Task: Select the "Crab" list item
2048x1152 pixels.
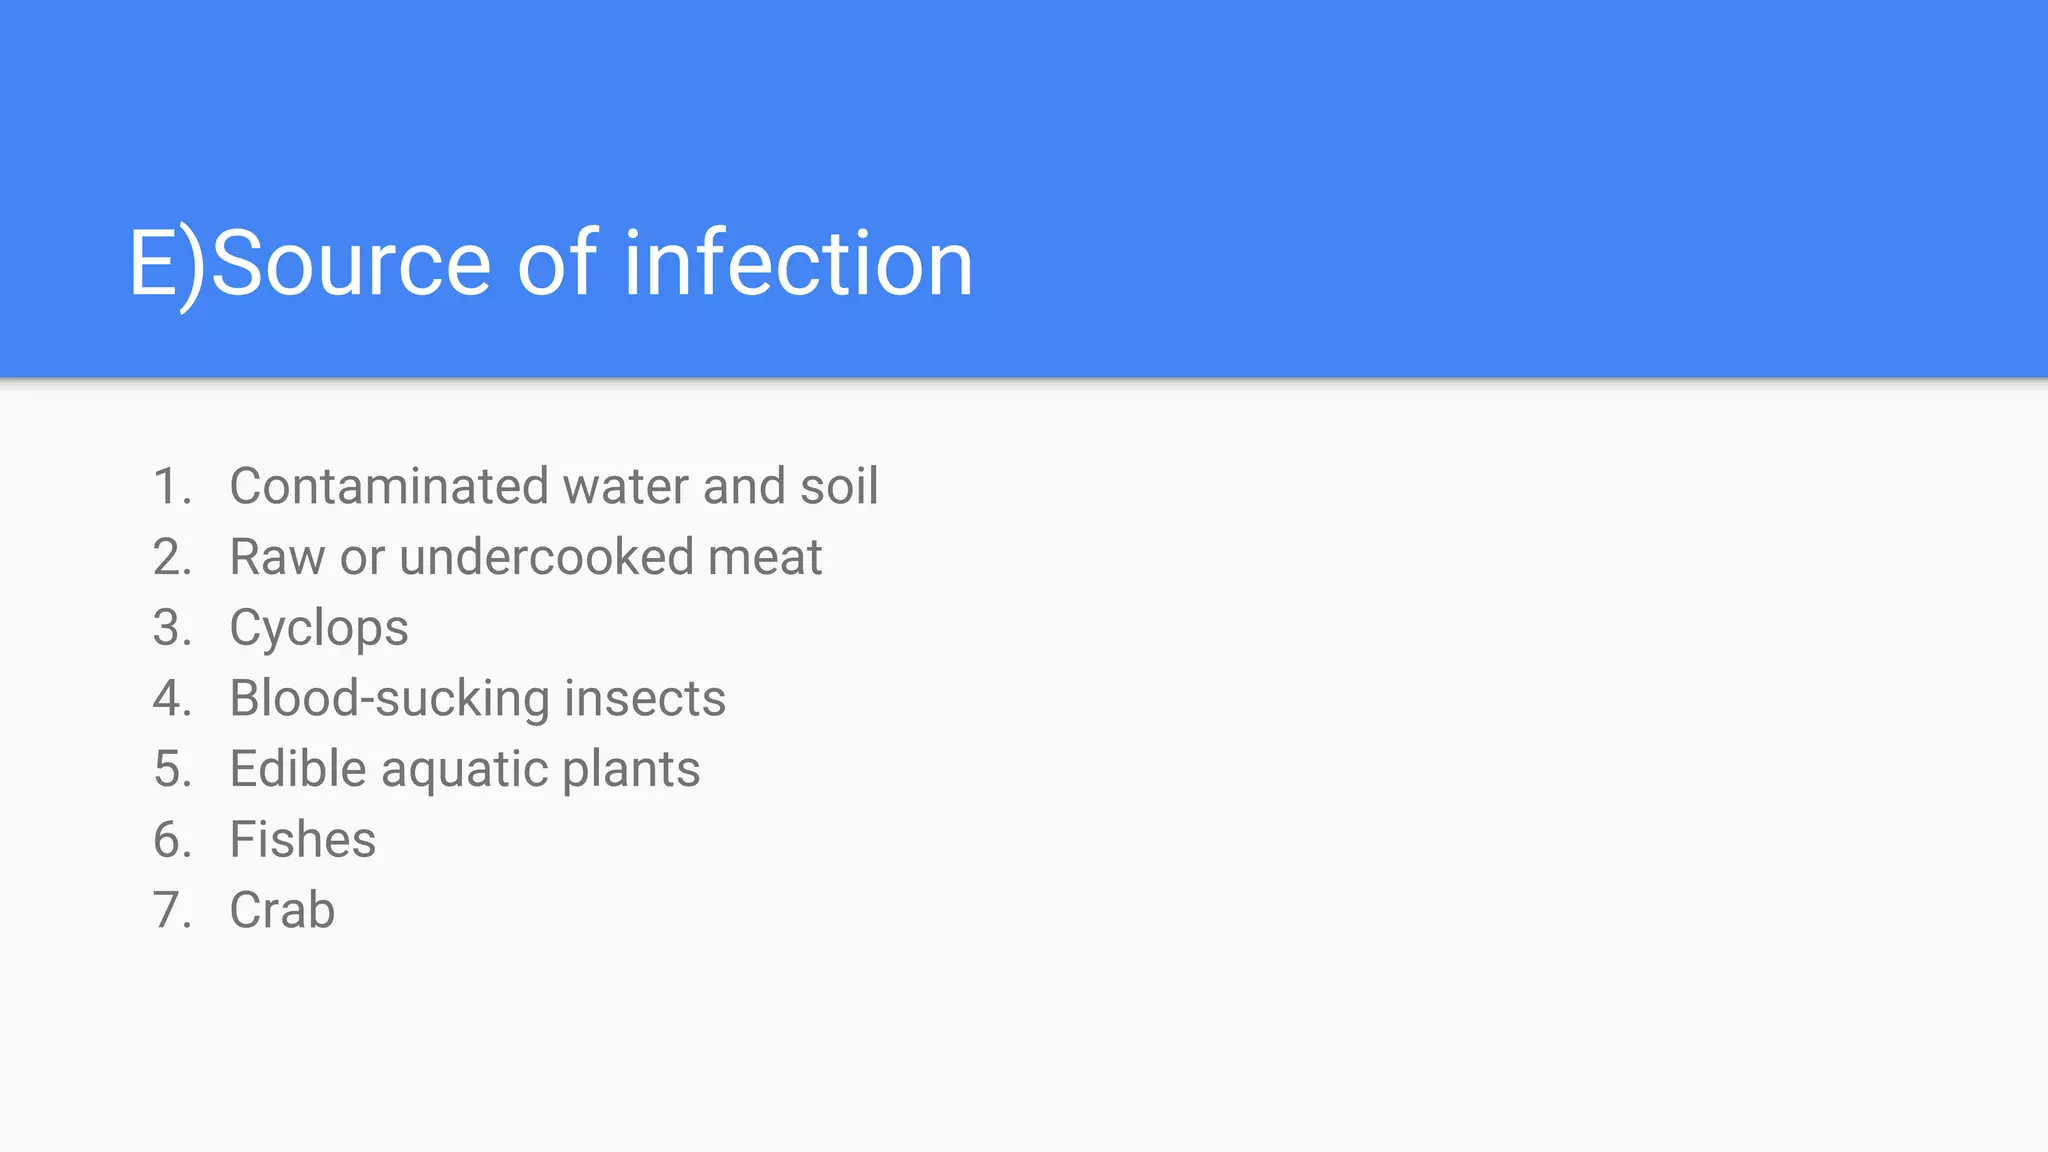Action: point(282,911)
